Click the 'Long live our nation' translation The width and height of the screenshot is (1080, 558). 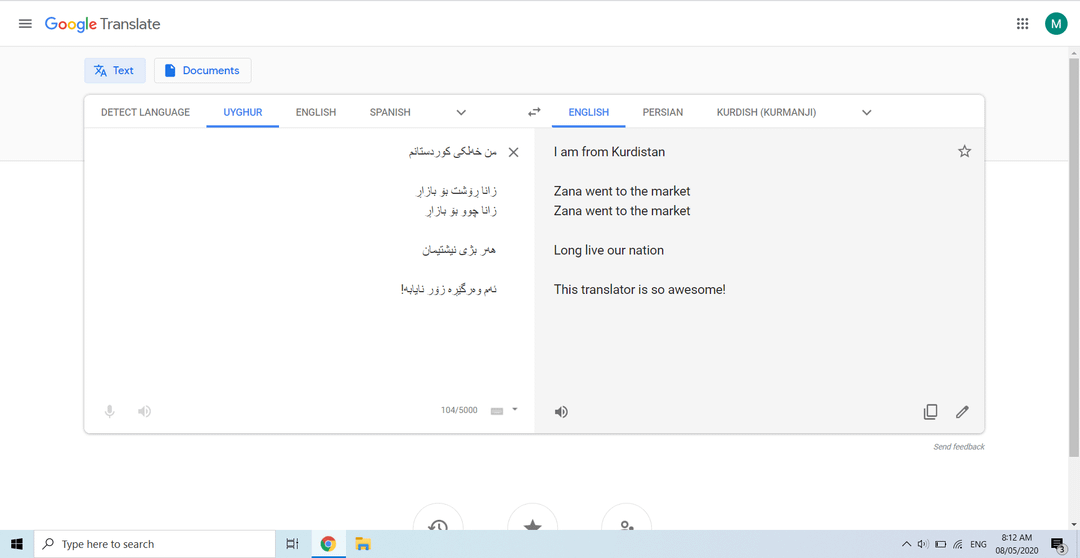609,250
